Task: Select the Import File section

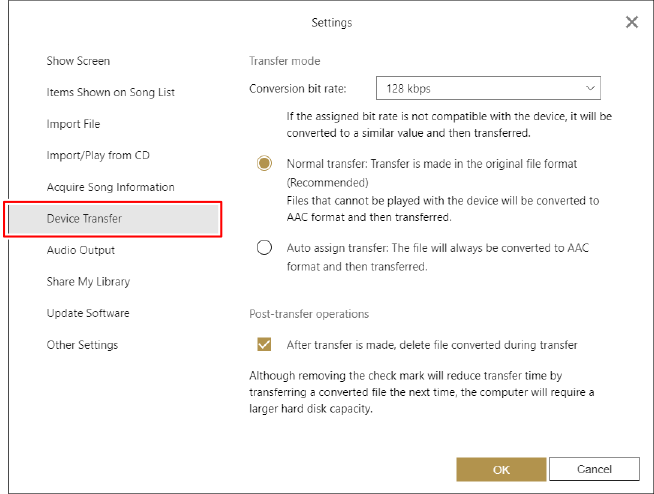Action: [73, 124]
